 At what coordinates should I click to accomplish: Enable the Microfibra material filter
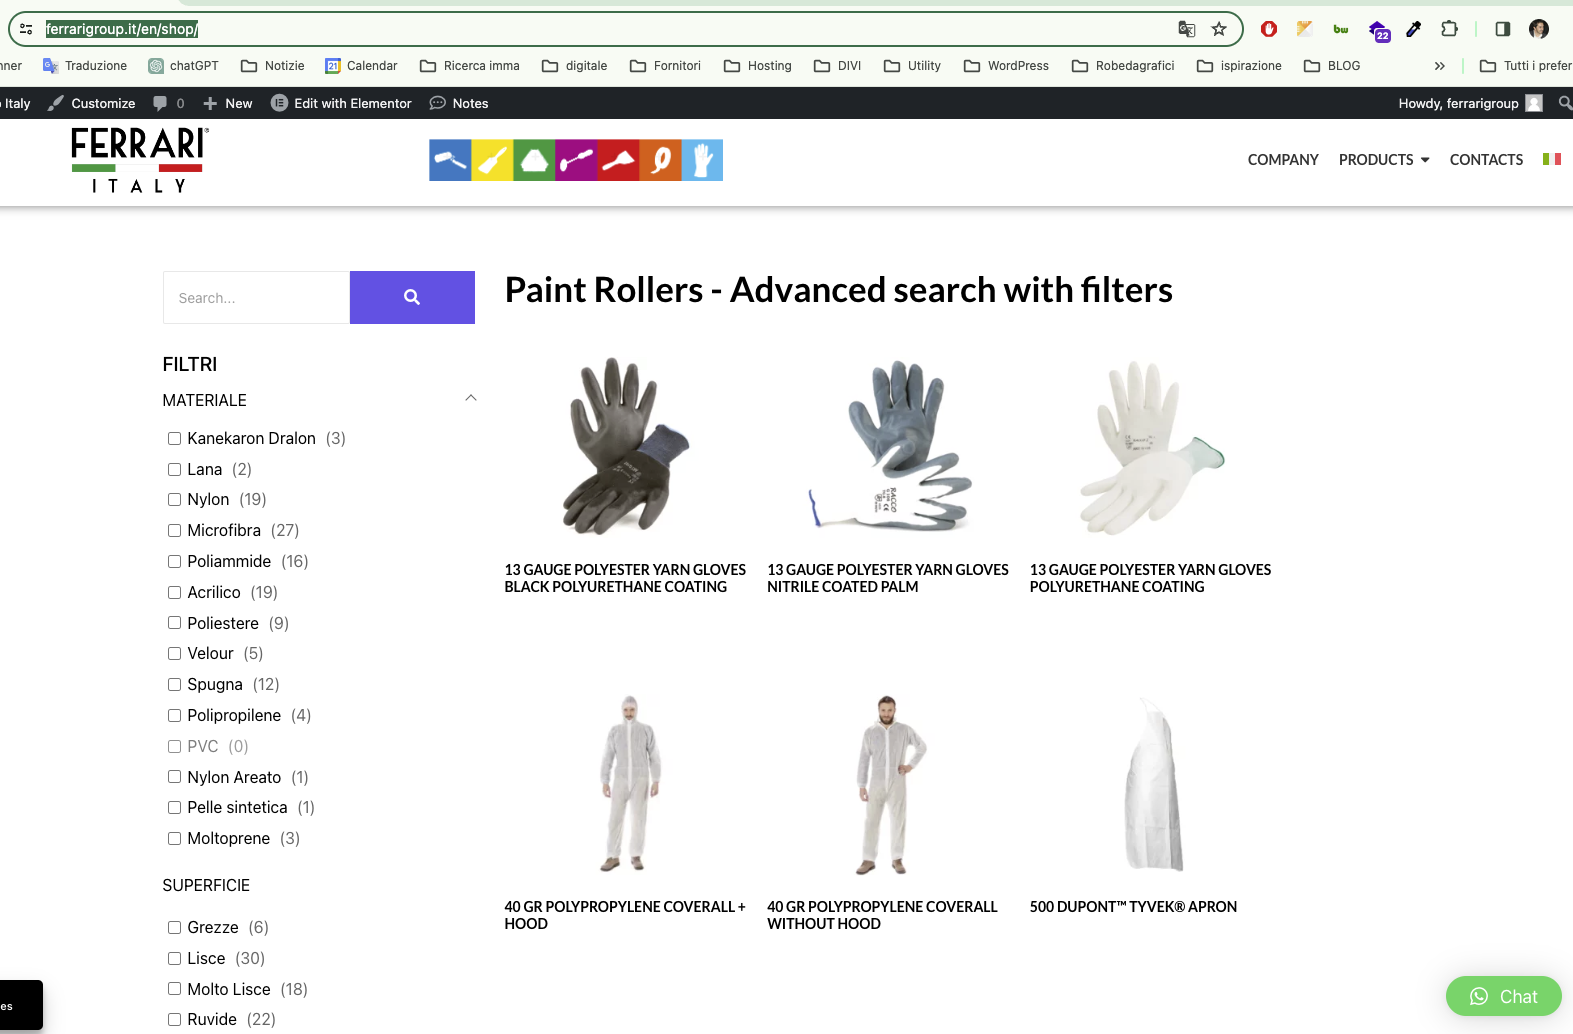174,530
